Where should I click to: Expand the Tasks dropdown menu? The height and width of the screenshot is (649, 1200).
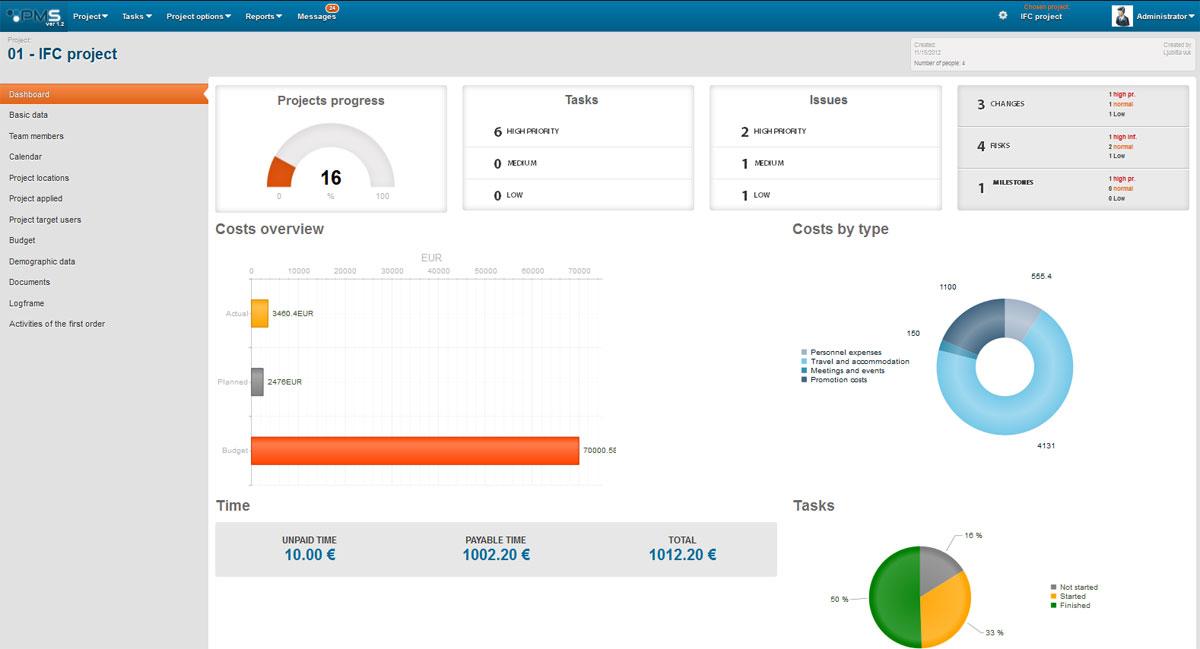click(137, 15)
